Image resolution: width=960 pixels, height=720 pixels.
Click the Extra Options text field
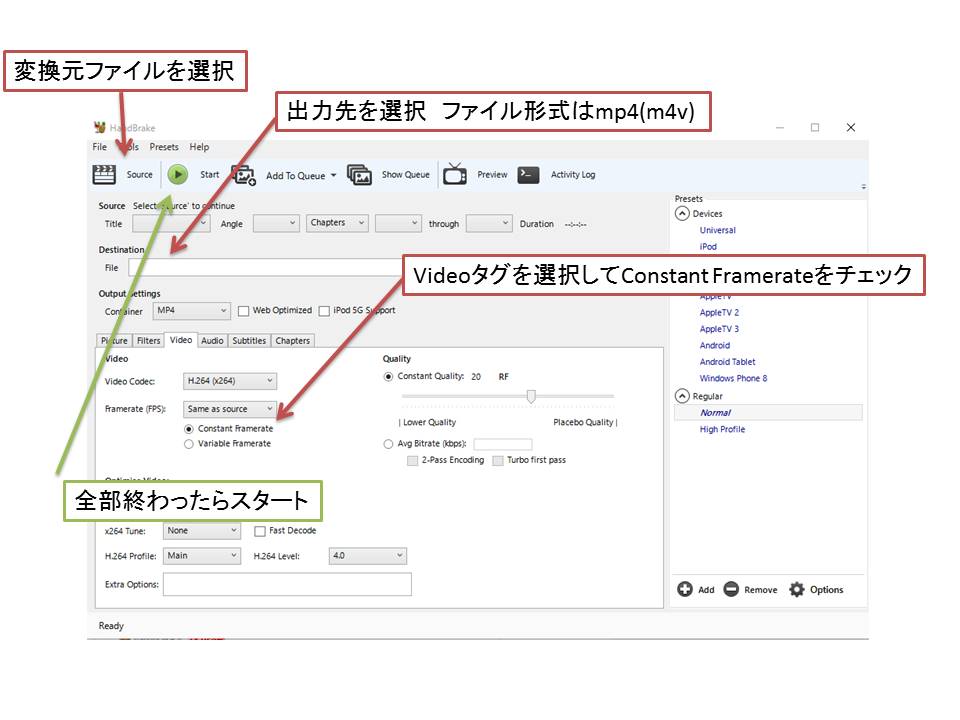click(x=287, y=585)
